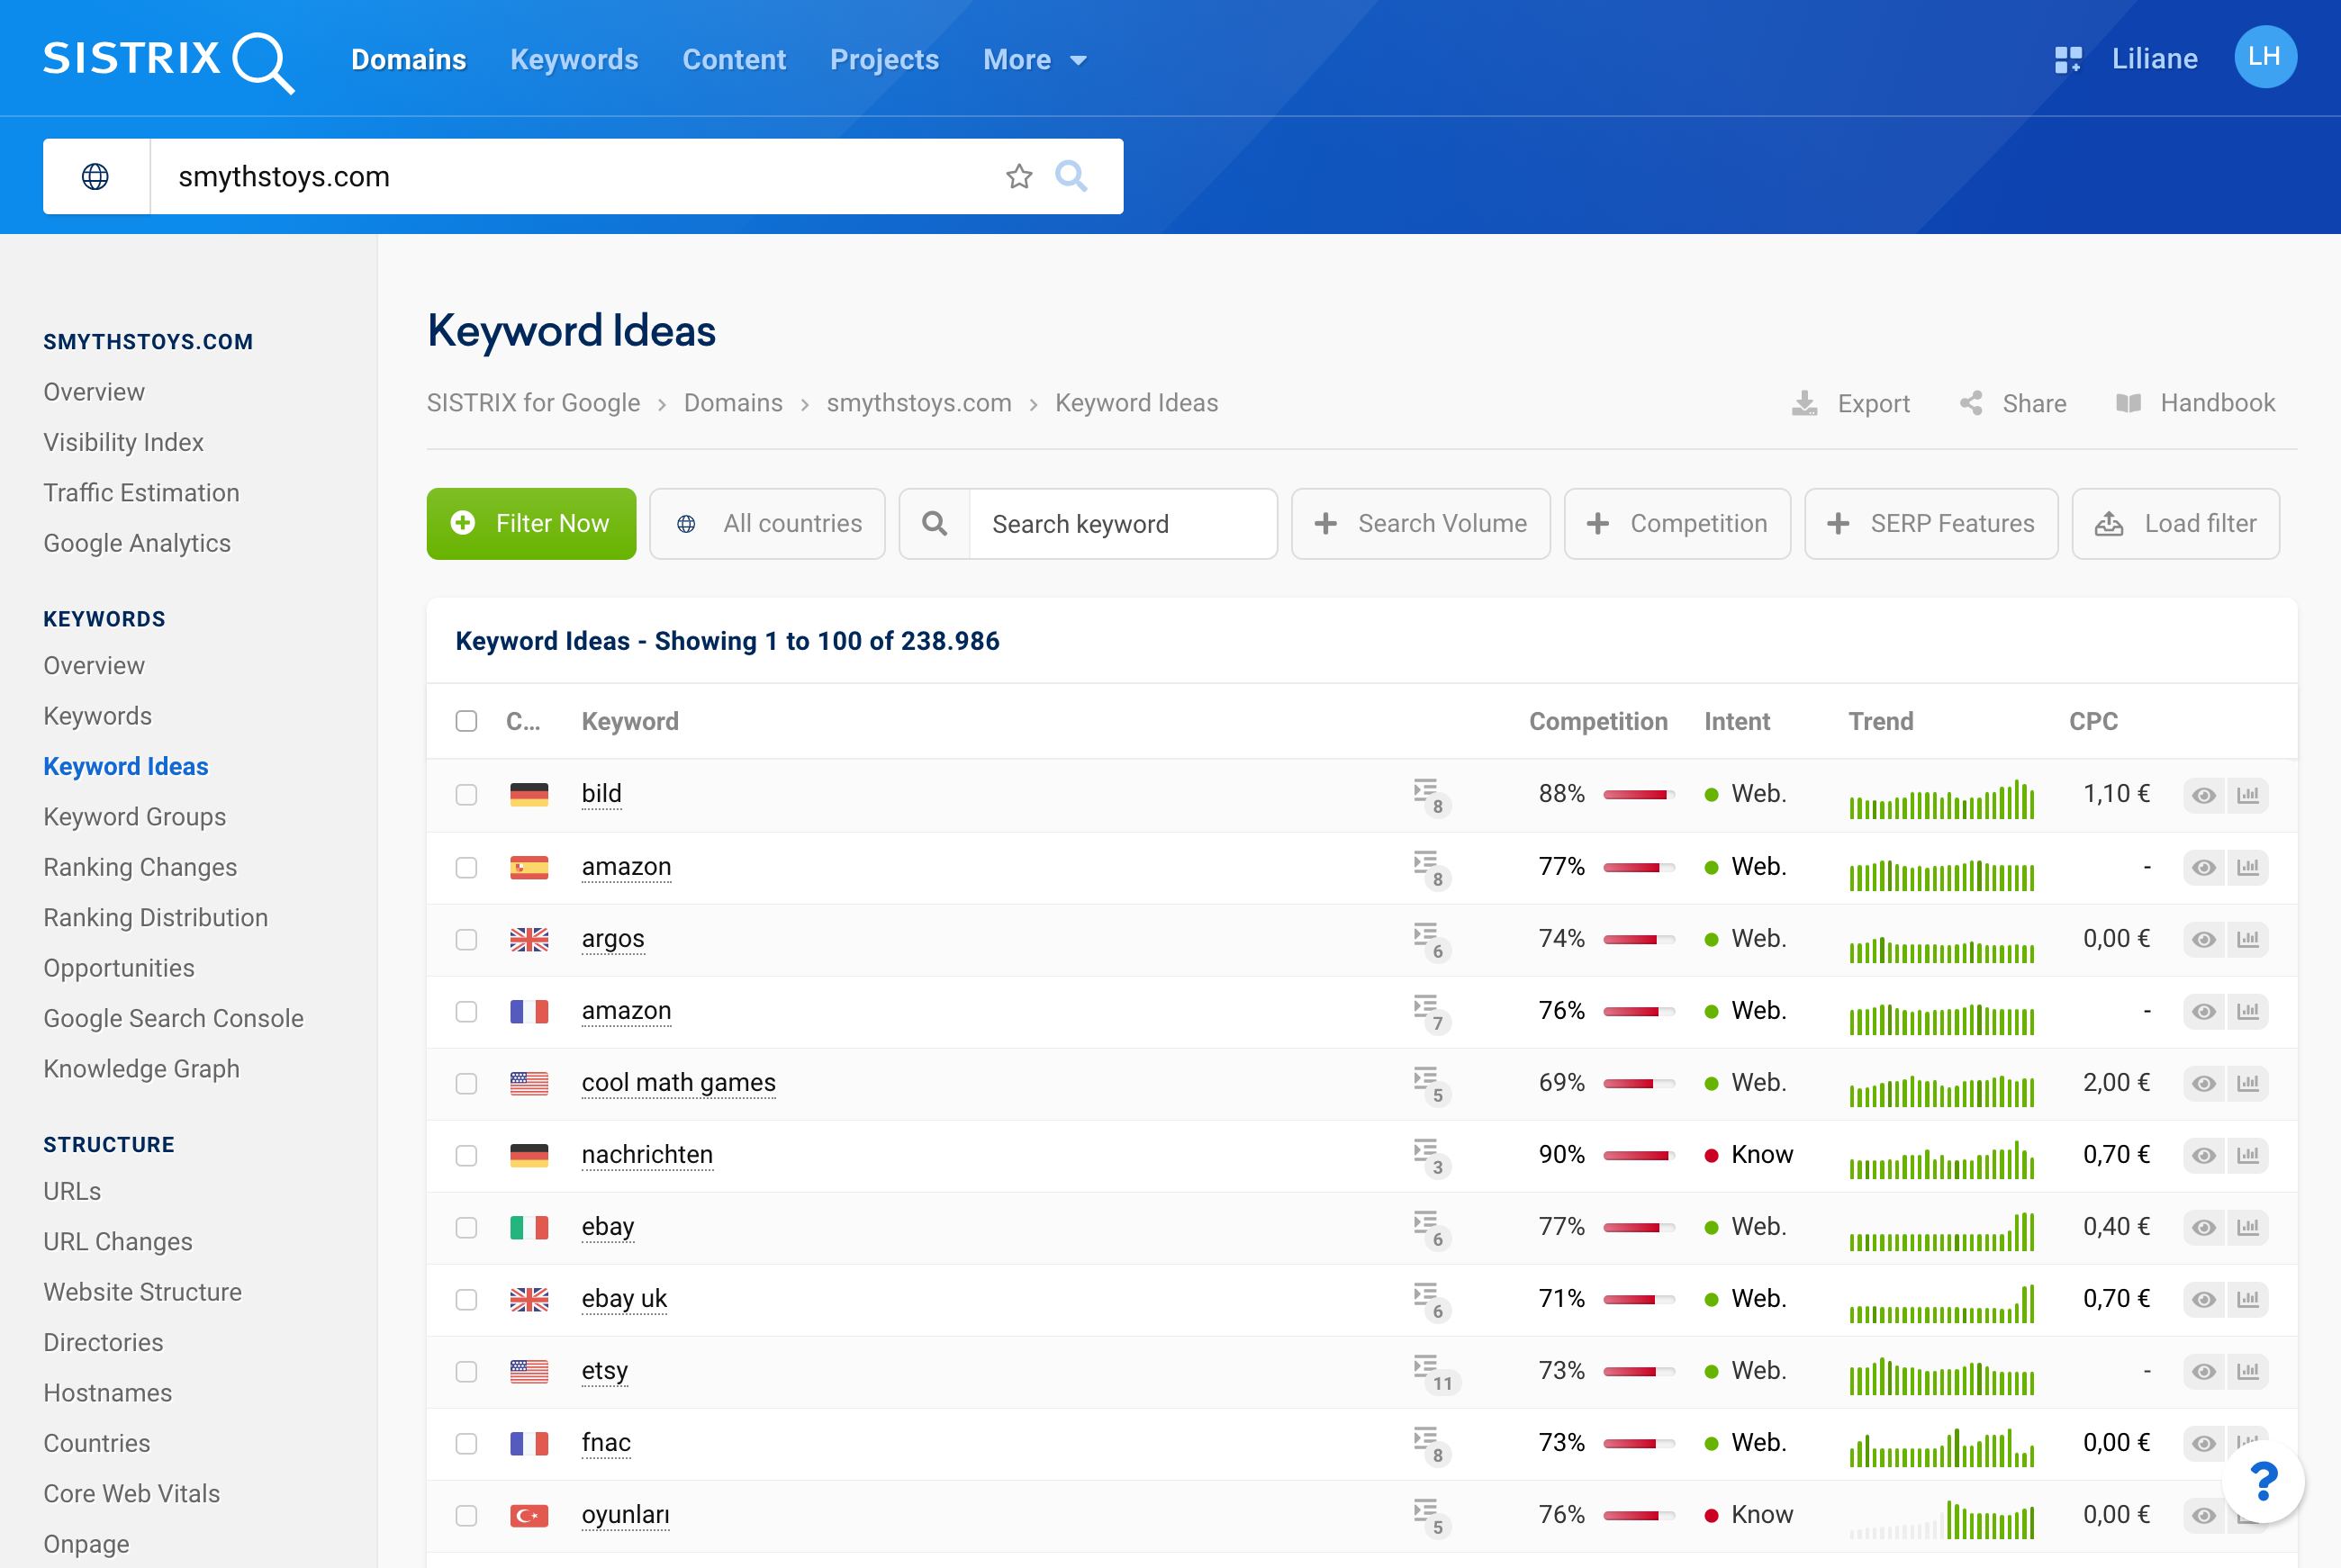Add a SERP Features filter
2341x1568 pixels.
(x=1930, y=523)
